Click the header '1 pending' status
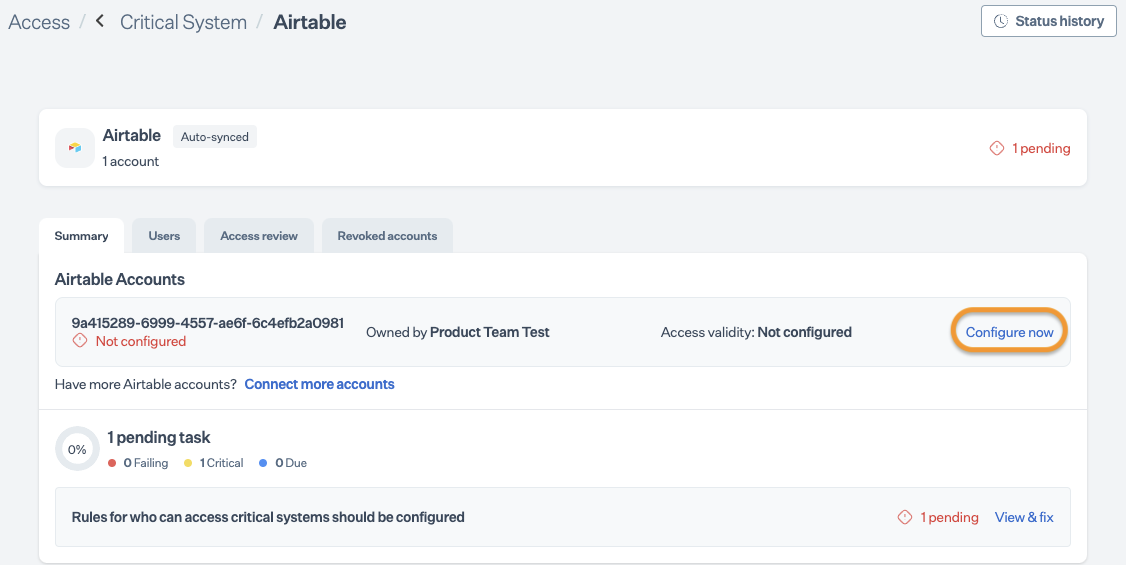Viewport: 1126px width, 565px height. pos(1041,149)
